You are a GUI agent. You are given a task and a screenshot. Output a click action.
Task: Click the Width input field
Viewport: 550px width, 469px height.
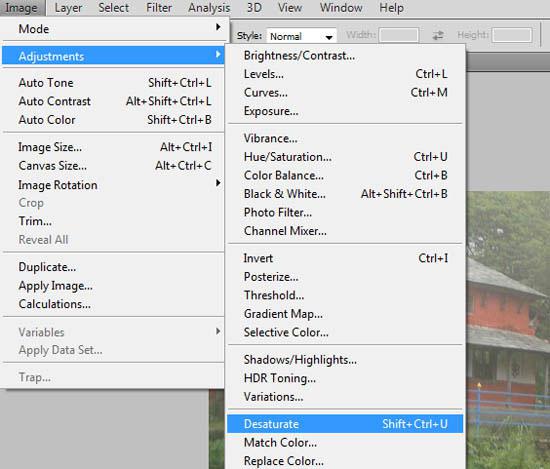pos(398,35)
